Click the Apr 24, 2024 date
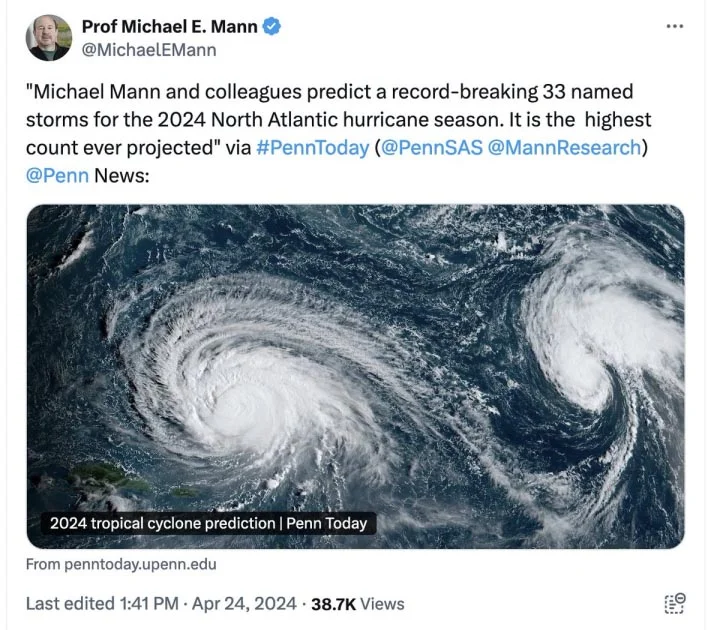This screenshot has width=720, height=630. 240,603
